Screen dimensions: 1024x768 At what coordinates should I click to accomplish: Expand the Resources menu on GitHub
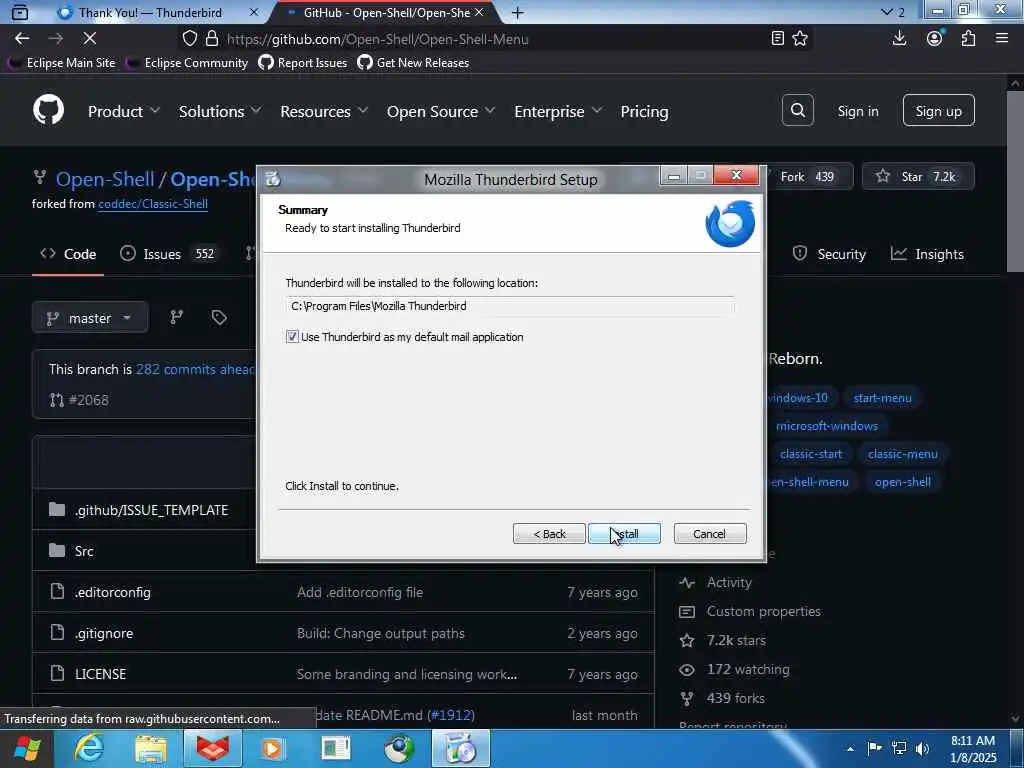tap(324, 112)
